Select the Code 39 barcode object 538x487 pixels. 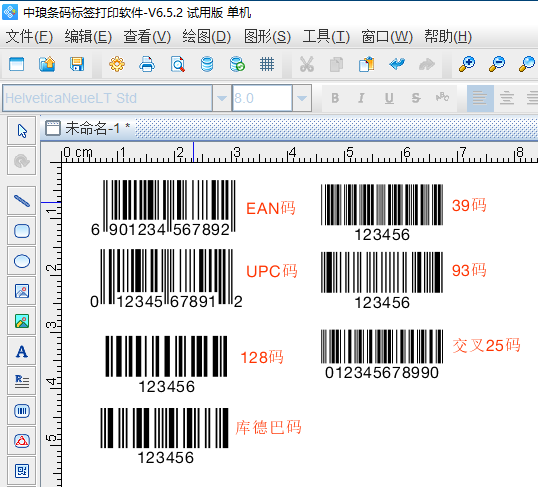click(382, 213)
